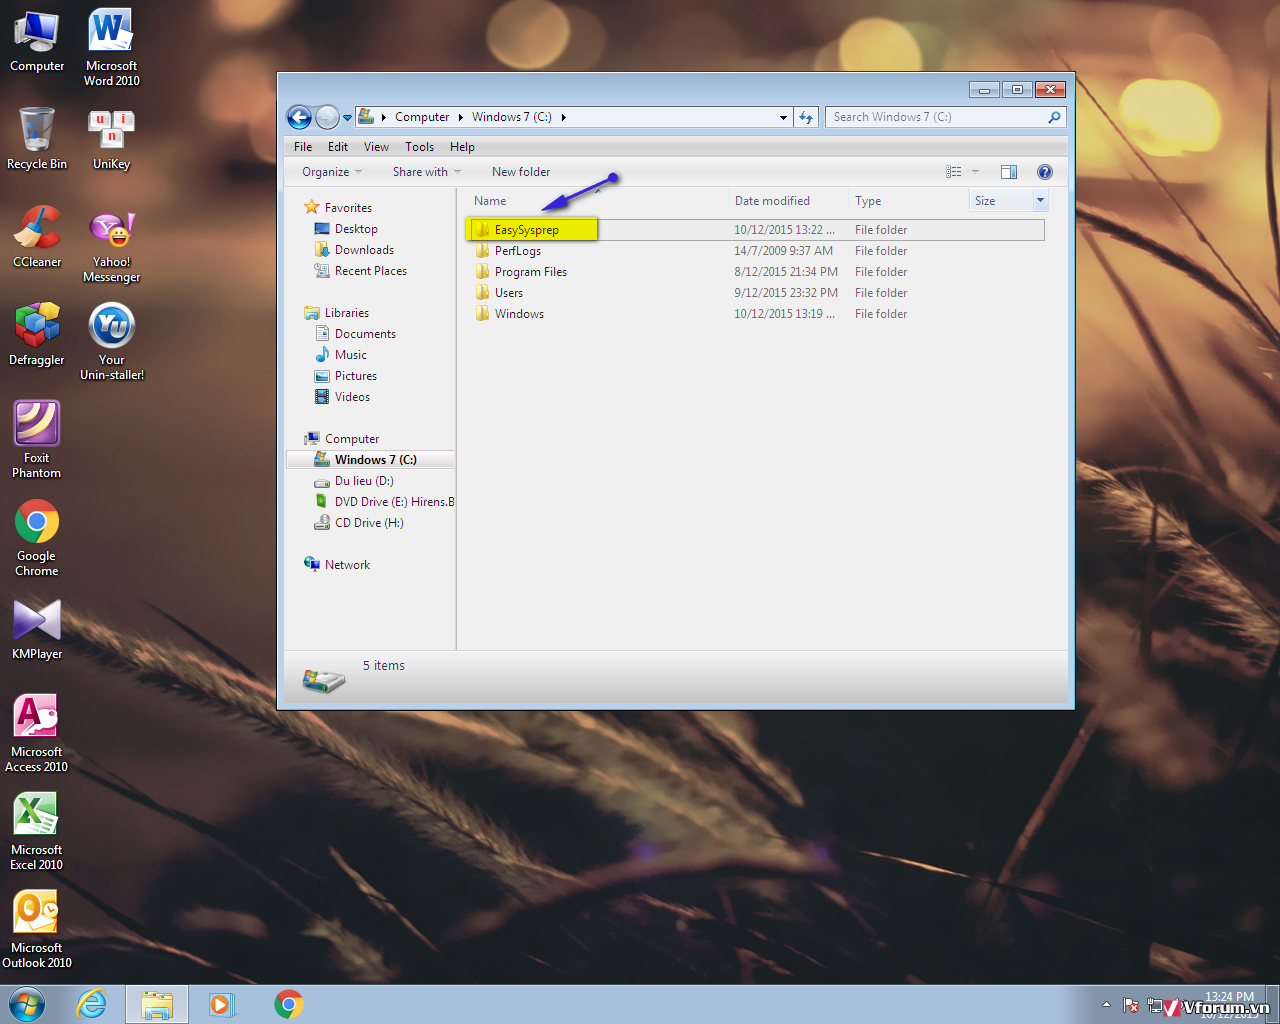Launch Chrome from the taskbar

(x=289, y=1004)
